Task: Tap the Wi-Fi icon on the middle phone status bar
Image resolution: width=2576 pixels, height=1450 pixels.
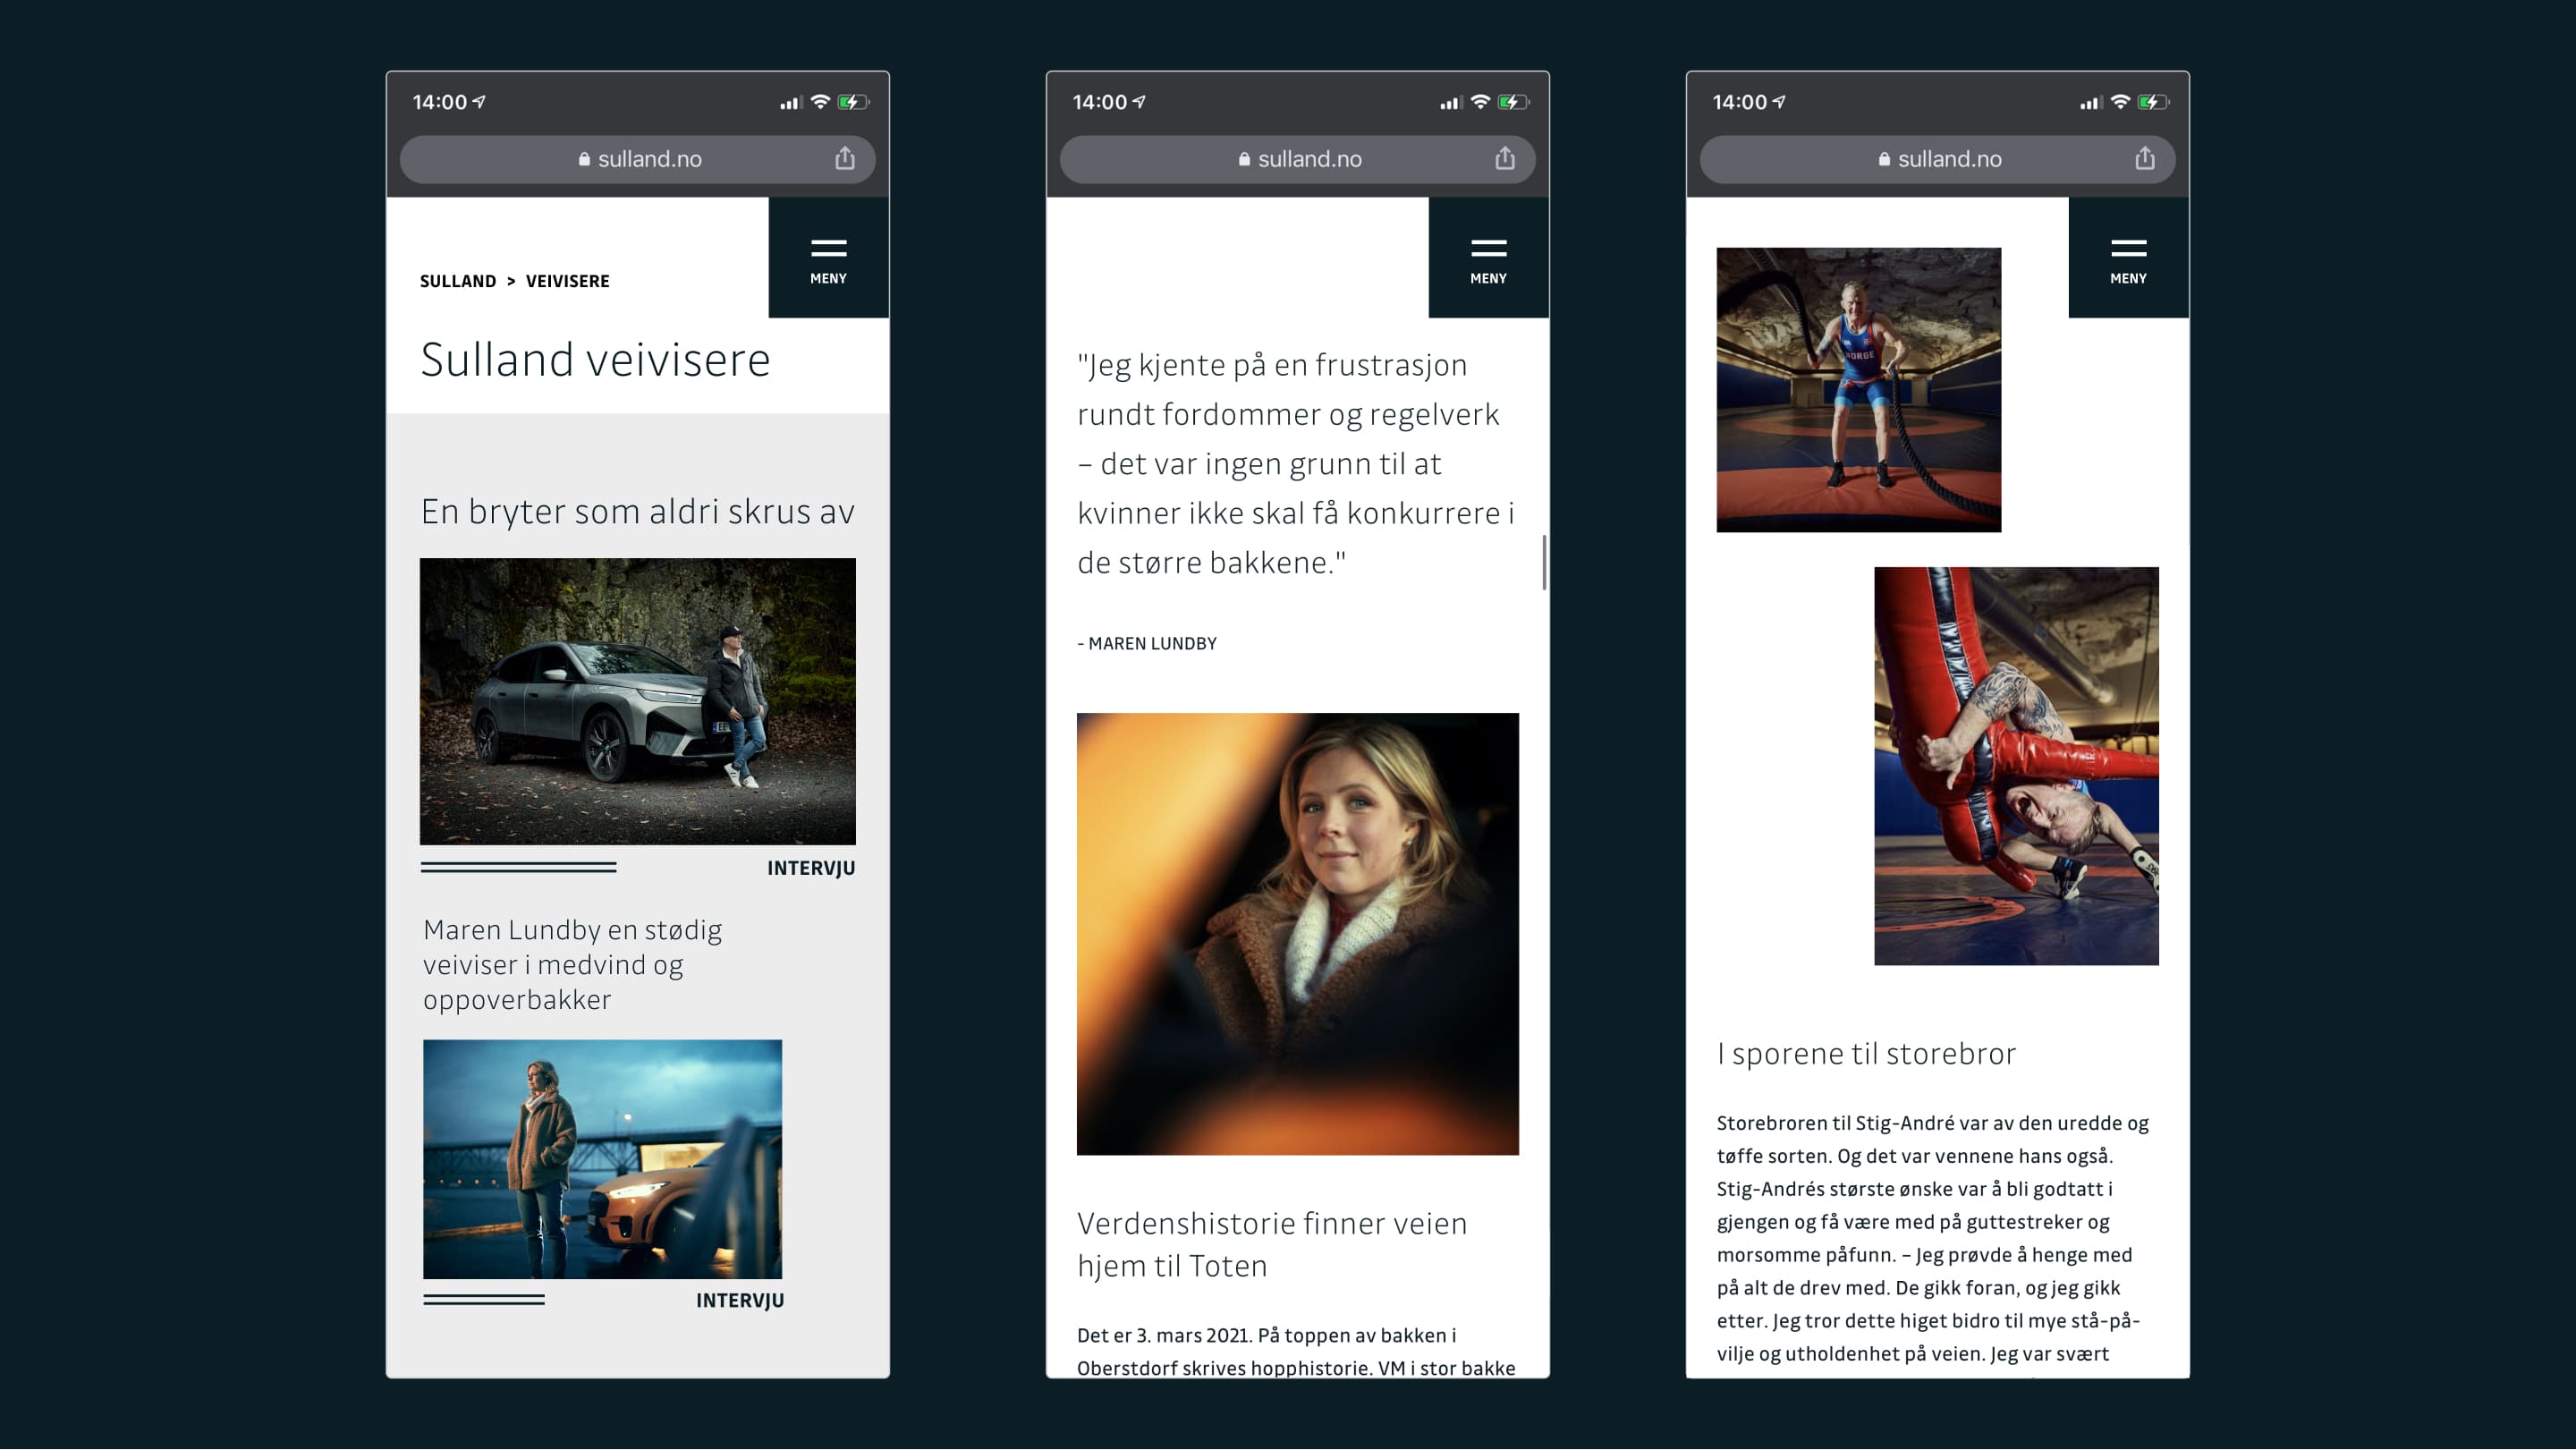Action: tap(1480, 102)
